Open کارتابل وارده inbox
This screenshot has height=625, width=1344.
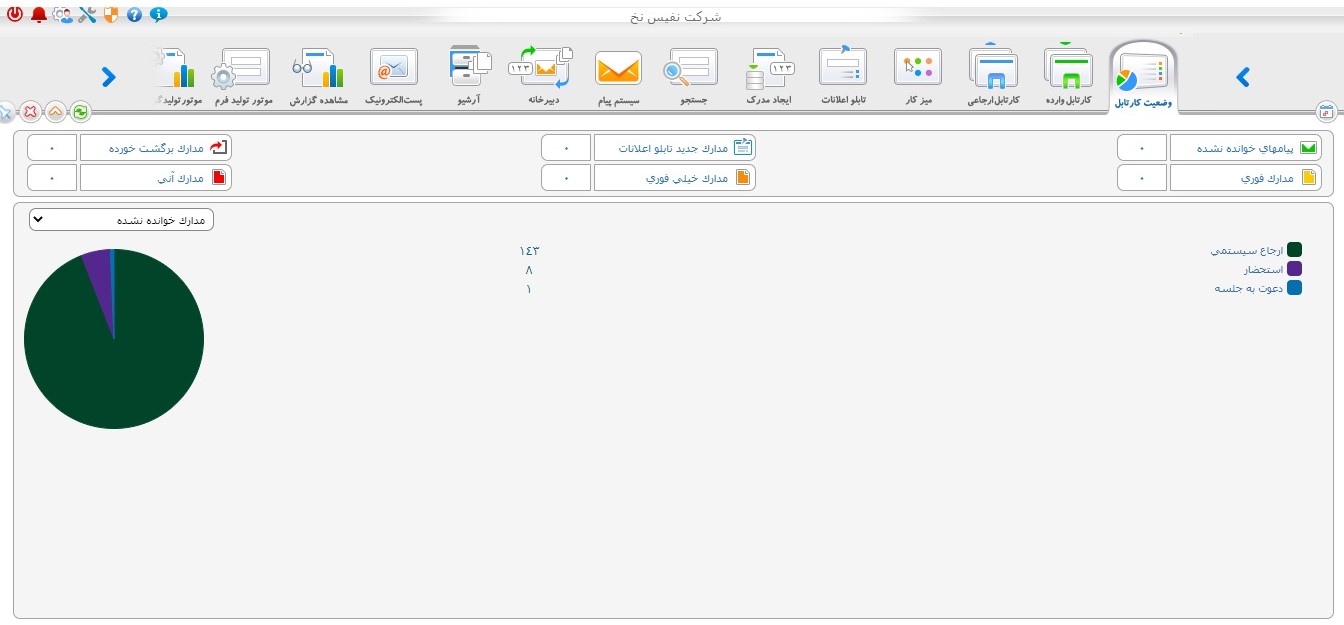(1069, 76)
